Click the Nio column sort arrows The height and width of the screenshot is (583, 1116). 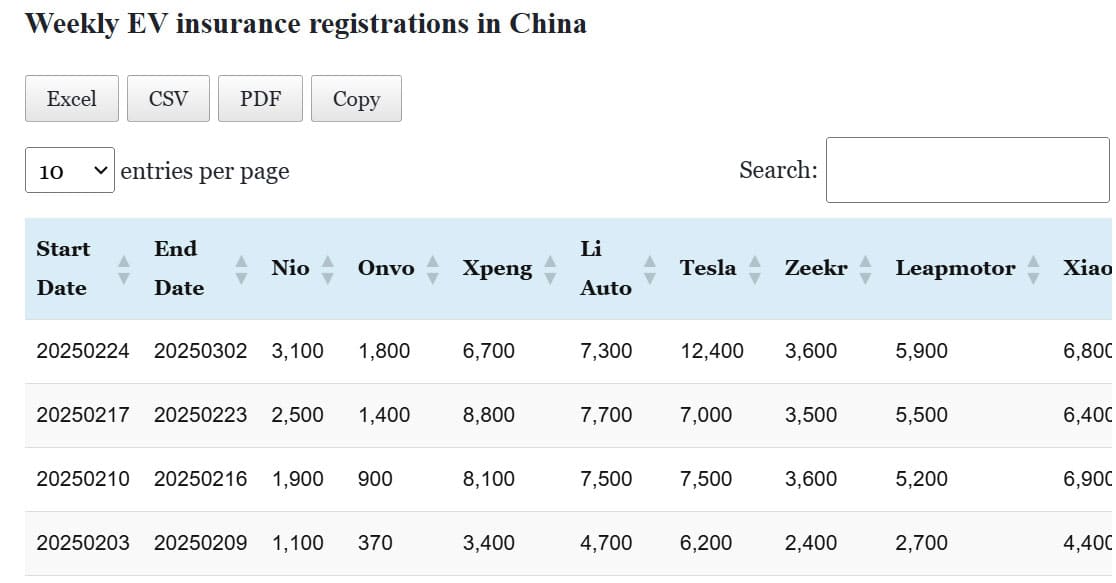[328, 268]
